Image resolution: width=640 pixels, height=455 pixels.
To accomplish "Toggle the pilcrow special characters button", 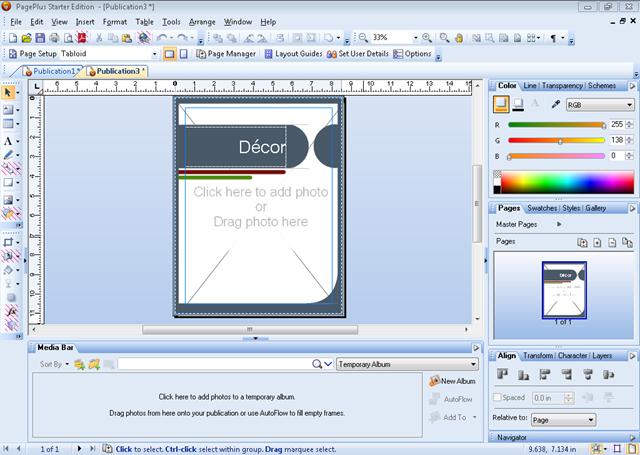I will click(x=553, y=38).
